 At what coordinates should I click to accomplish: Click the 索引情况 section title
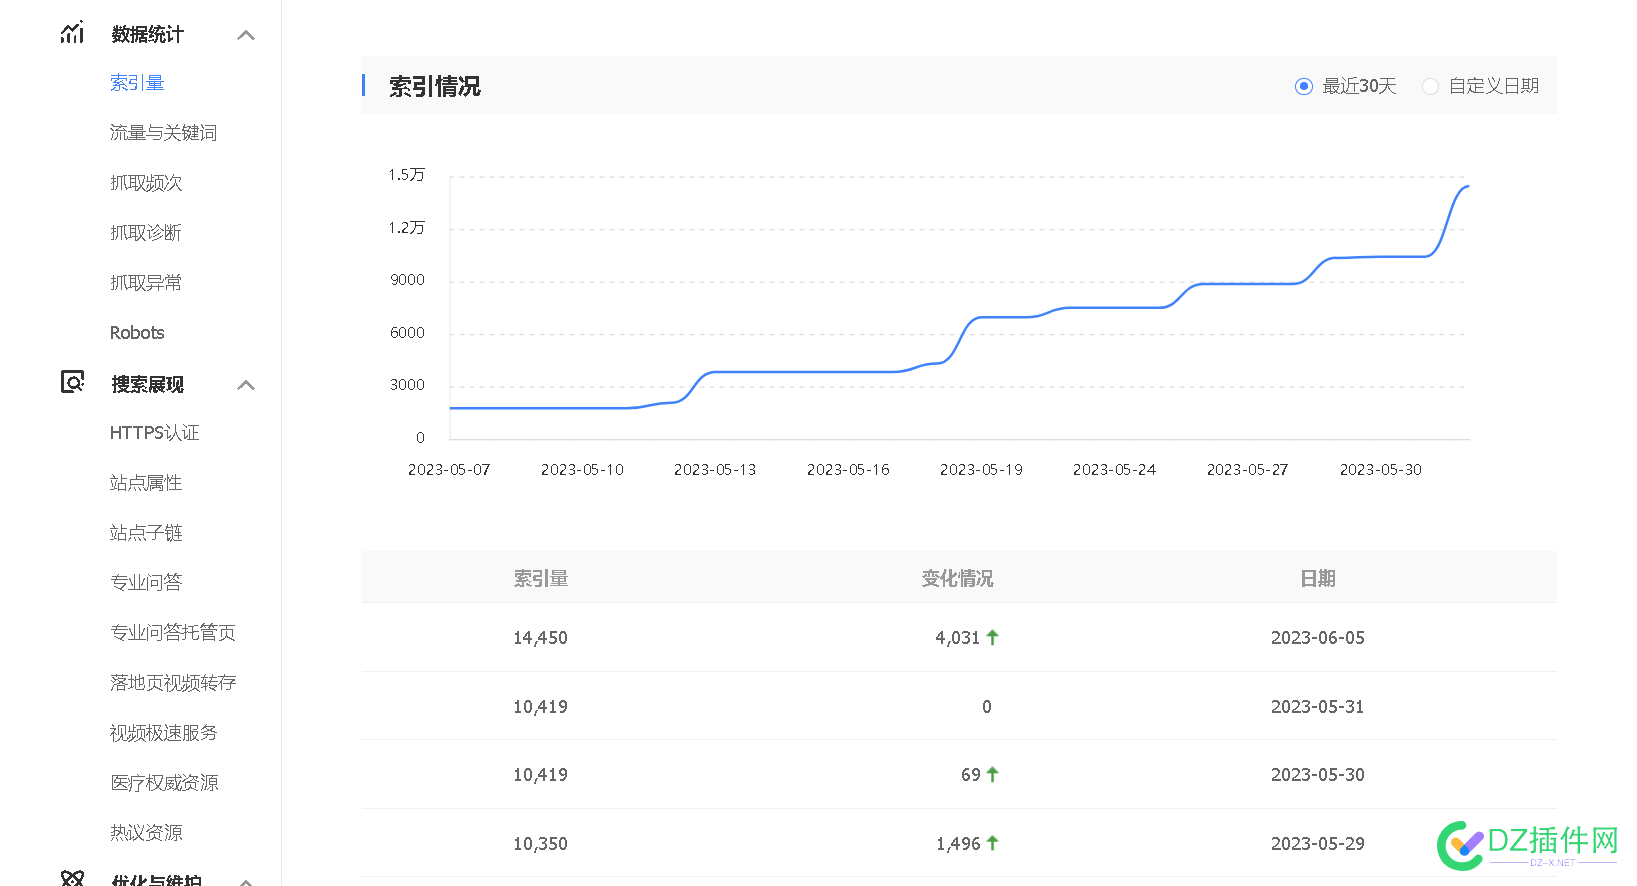435,86
